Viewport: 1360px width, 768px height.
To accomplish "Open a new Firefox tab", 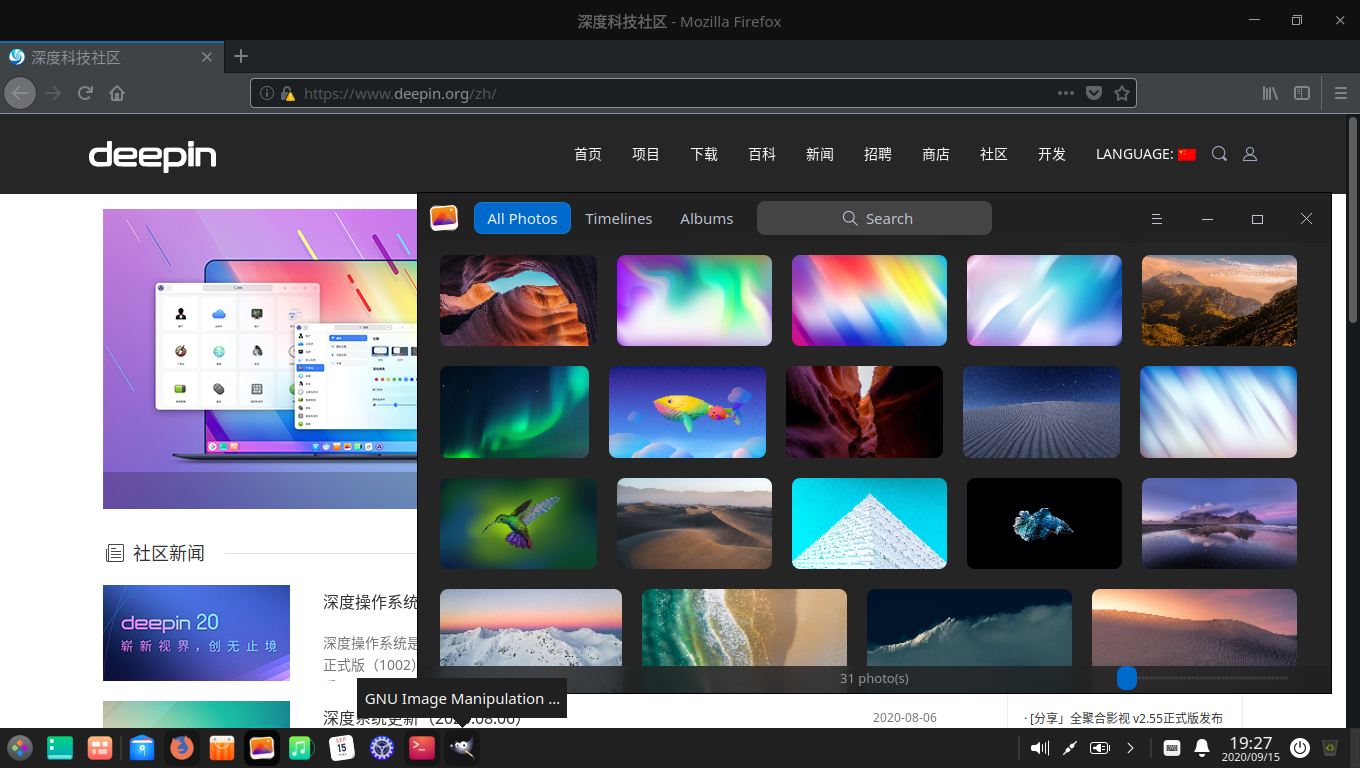I will click(240, 56).
